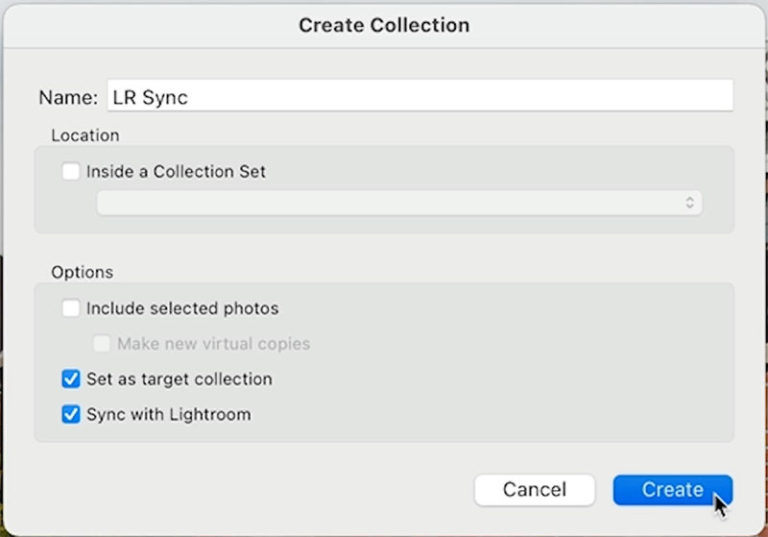Enable the Include selected photos checkbox
Screen dimensions: 768x537
[x=71, y=309]
